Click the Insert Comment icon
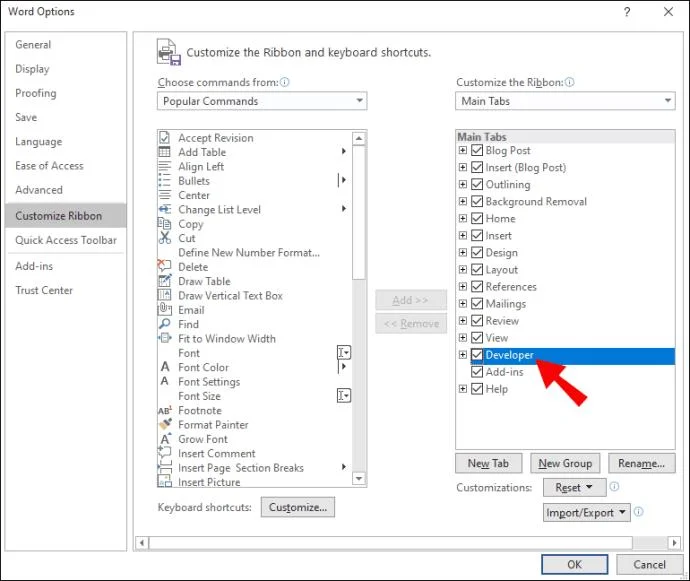This screenshot has height=581, width=690. point(165,452)
